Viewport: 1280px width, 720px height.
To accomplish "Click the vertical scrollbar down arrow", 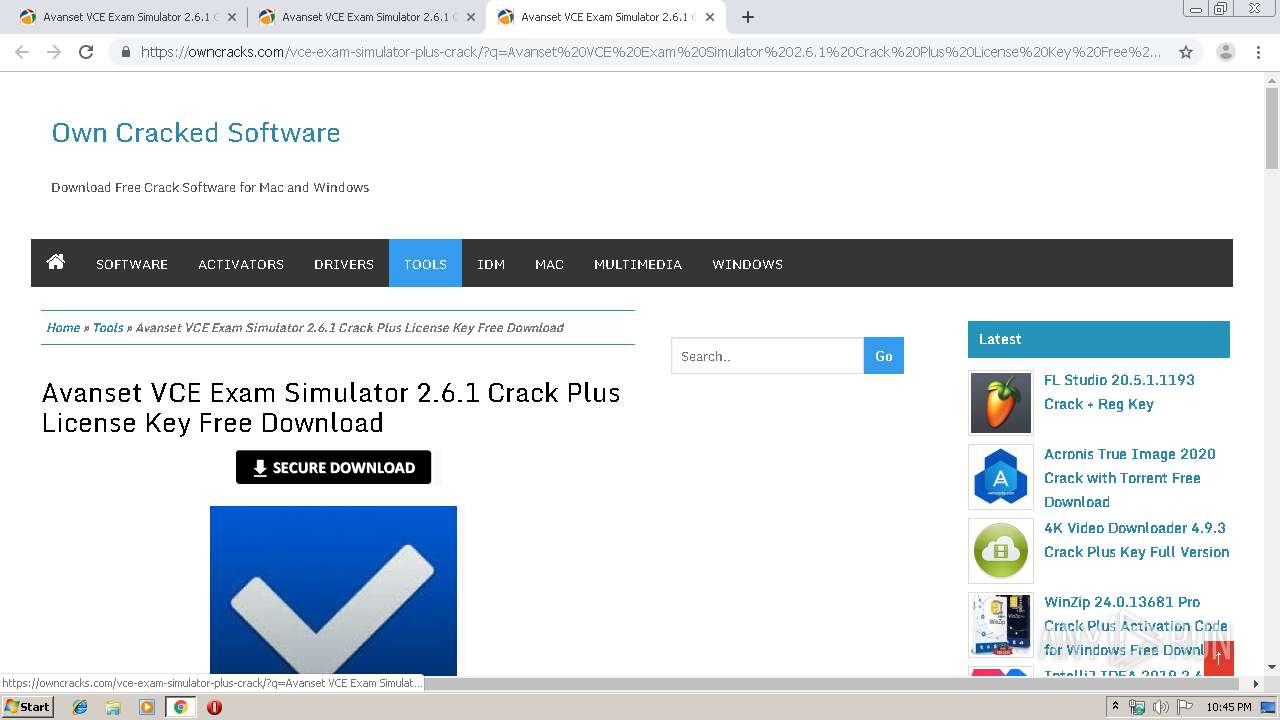I will 1272,667.
